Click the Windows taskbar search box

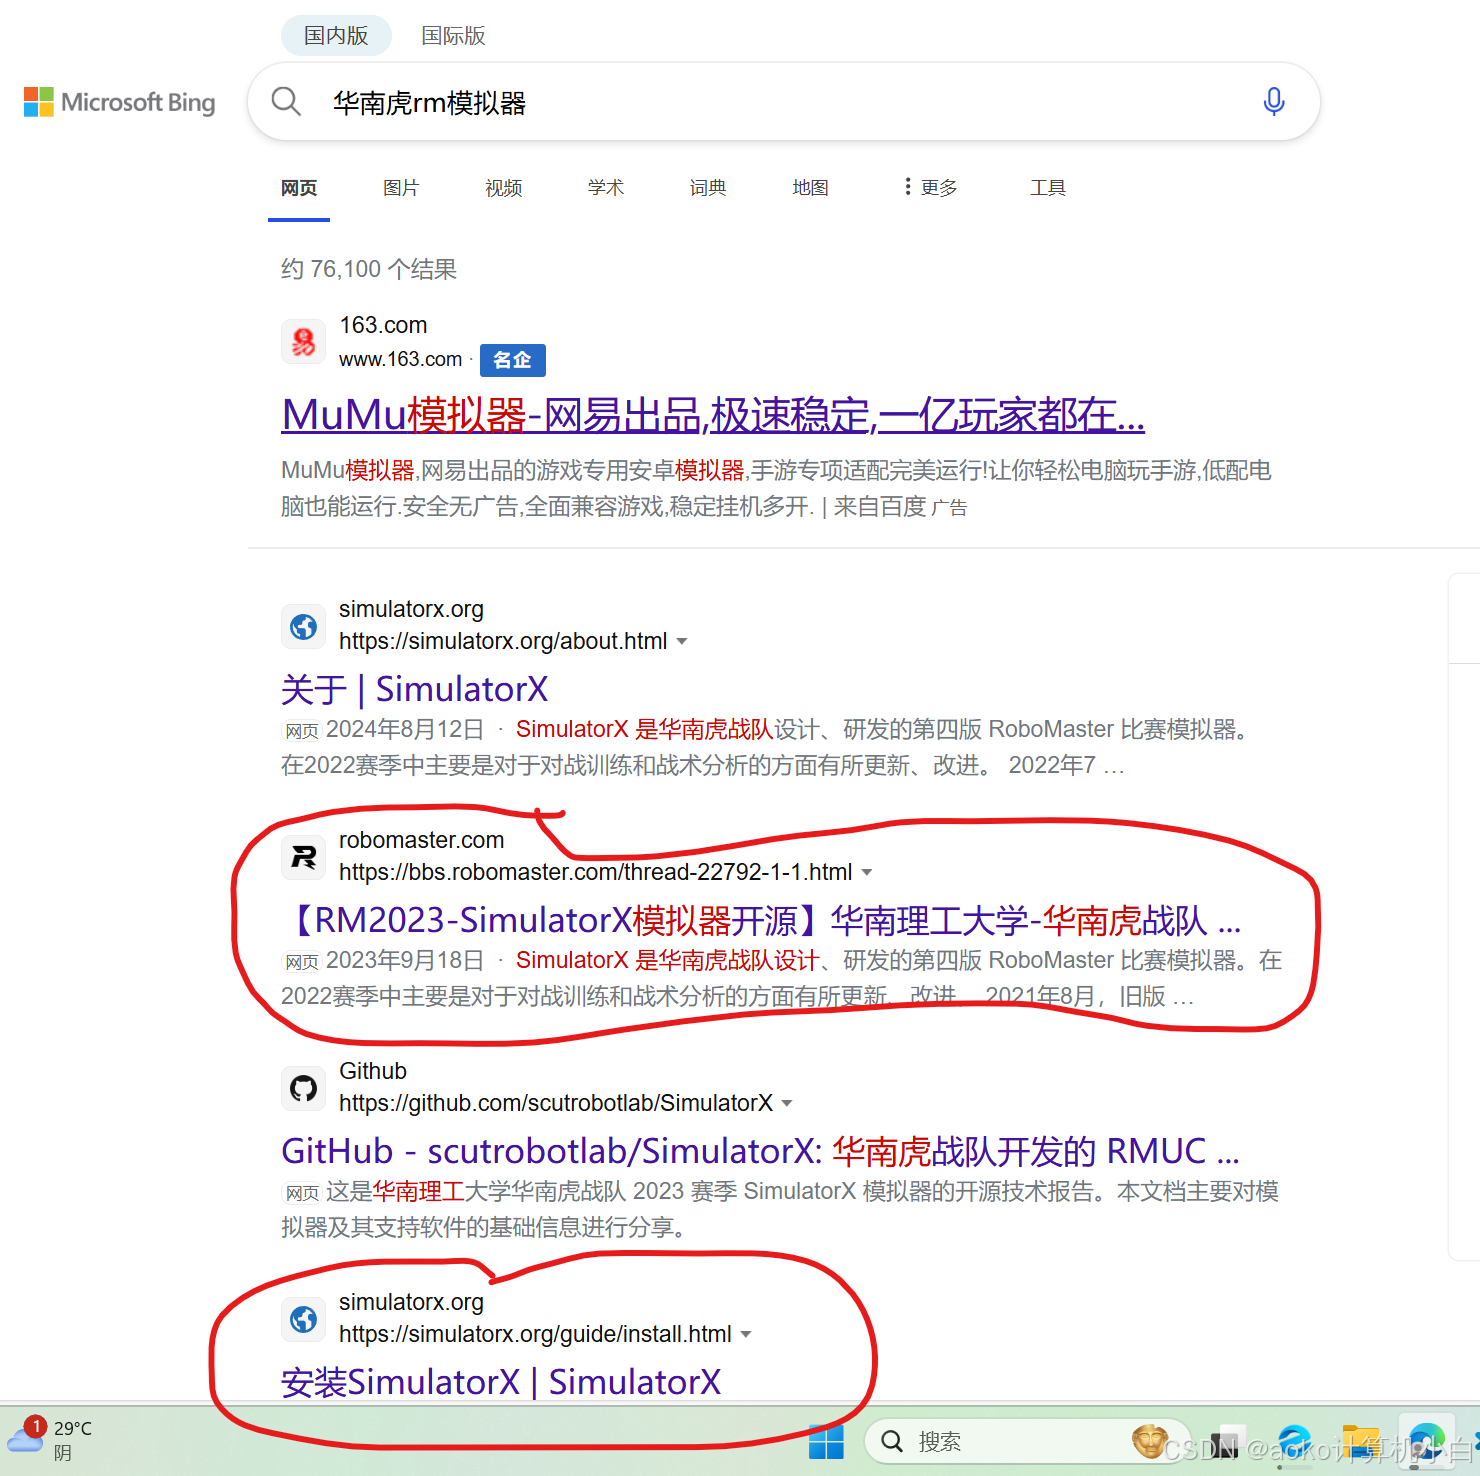1027,1442
